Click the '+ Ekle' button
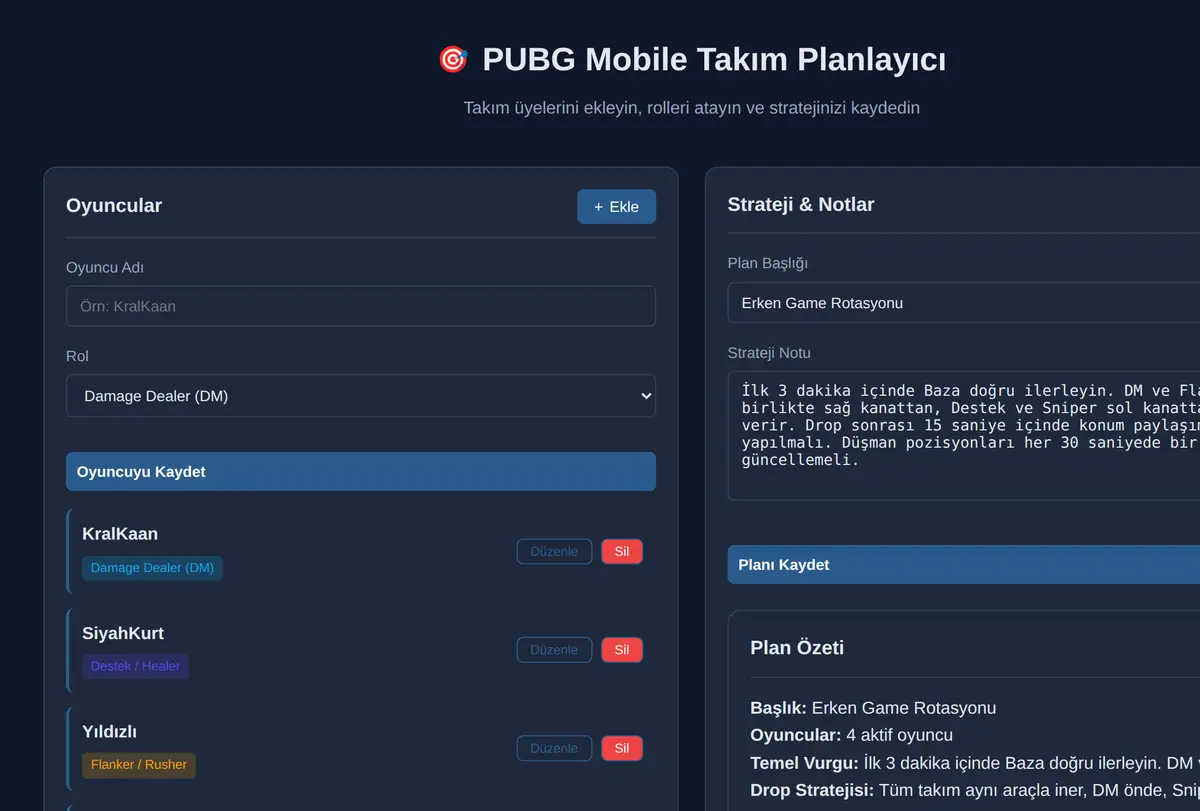This screenshot has width=1200, height=811. pos(616,206)
